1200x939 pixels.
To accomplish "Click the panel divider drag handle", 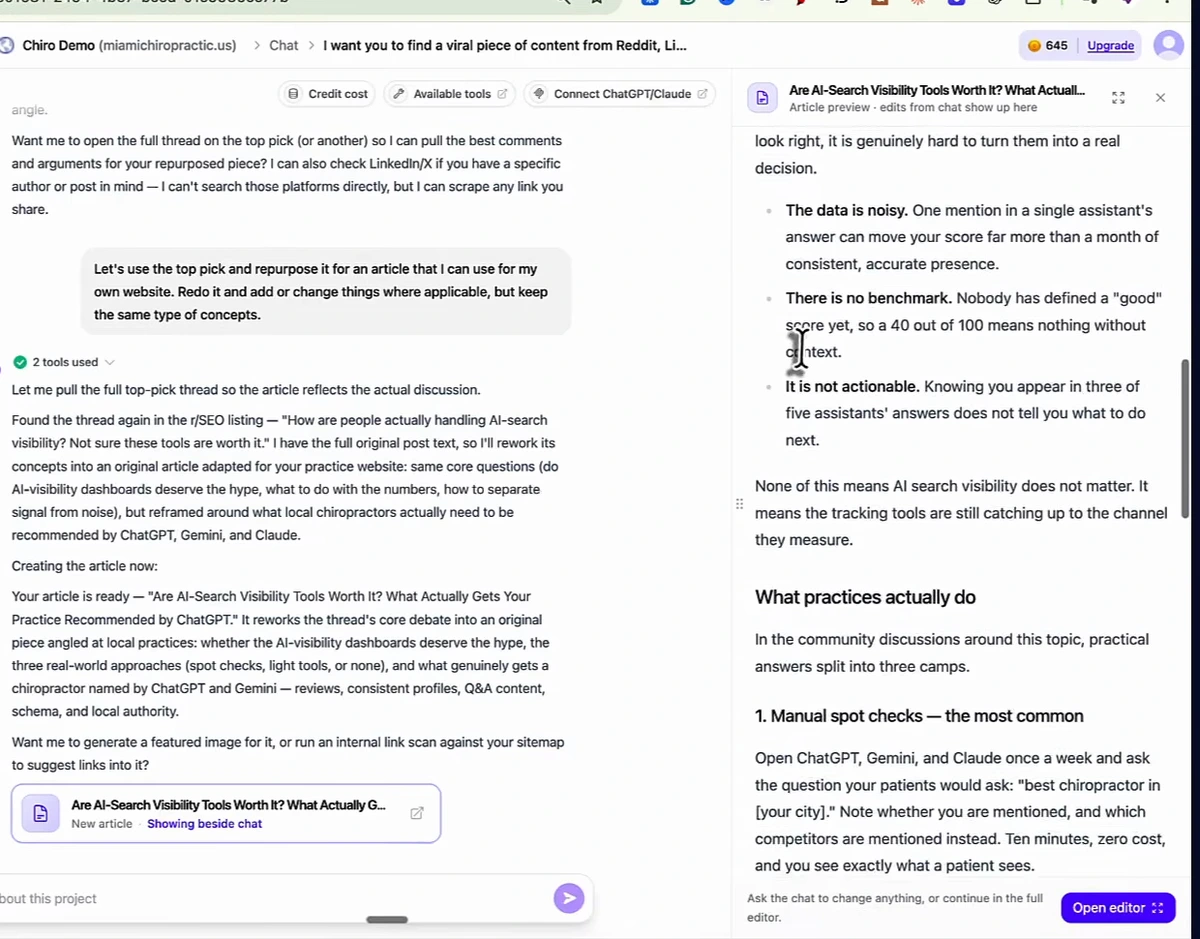I will click(739, 503).
